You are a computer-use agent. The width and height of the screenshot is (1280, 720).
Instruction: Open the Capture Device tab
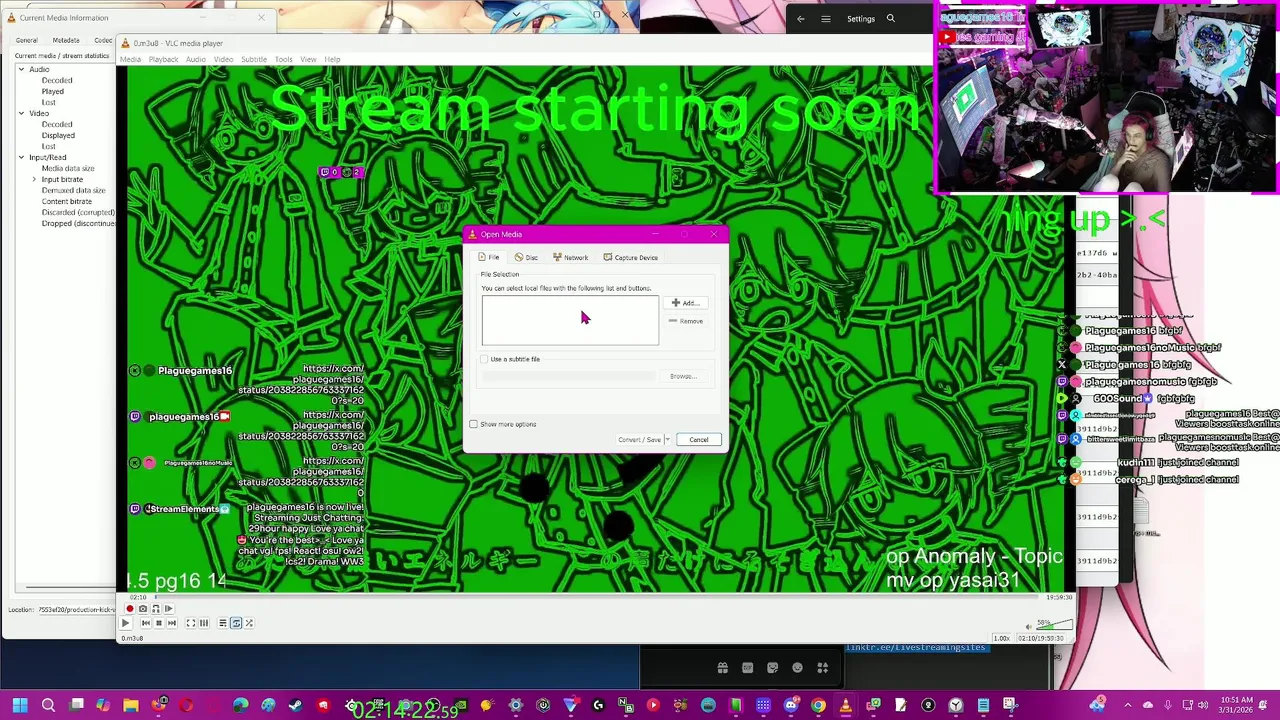(631, 257)
